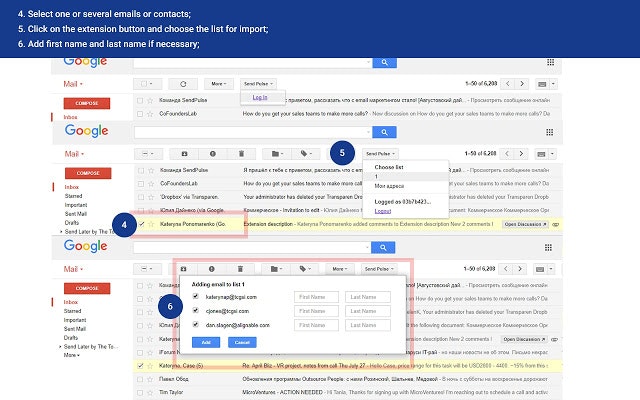Open the Mail dropdown in the top Gmail screenshot
Image resolution: width=640 pixels, height=400 pixels.
[x=73, y=84]
